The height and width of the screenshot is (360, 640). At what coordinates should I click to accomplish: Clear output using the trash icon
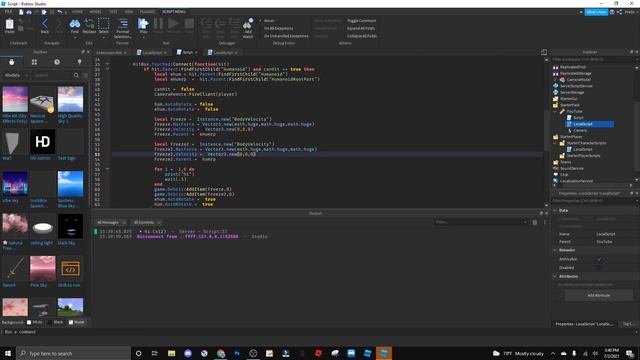(x=535, y=222)
